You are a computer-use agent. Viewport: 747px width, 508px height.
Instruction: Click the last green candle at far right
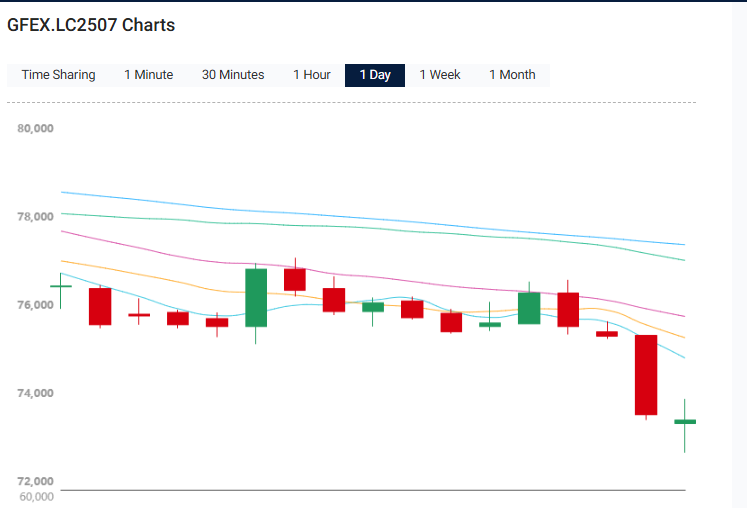(685, 422)
